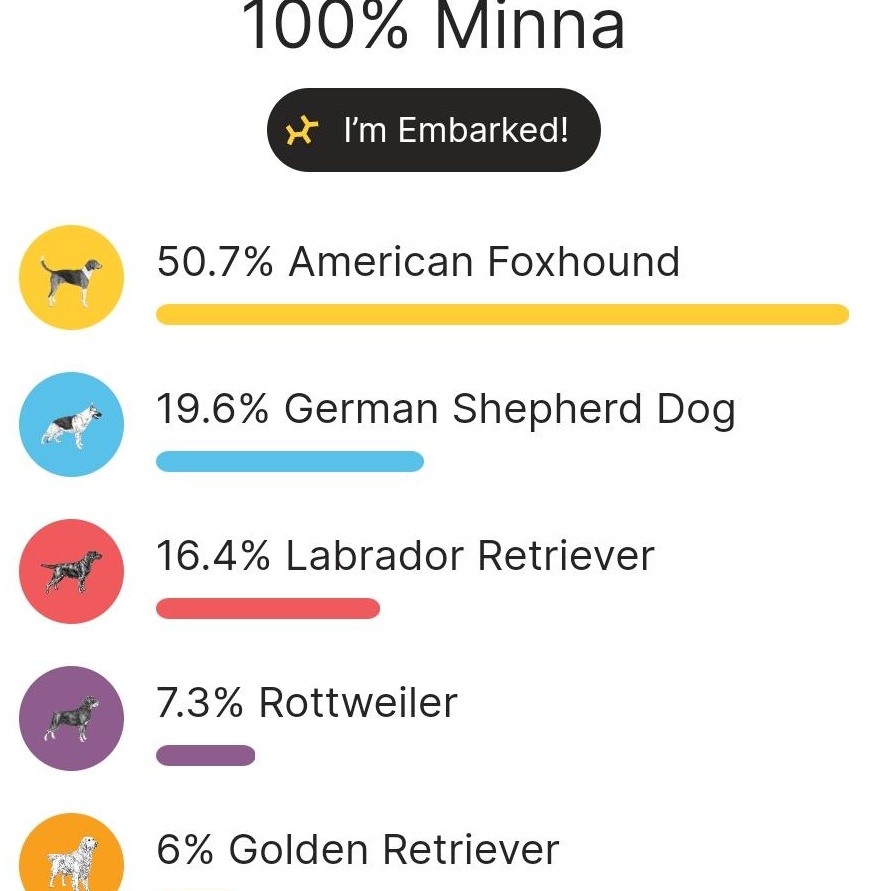Tap the red Labrador Retriever percentage bar
The height and width of the screenshot is (891, 892).
[x=268, y=608]
